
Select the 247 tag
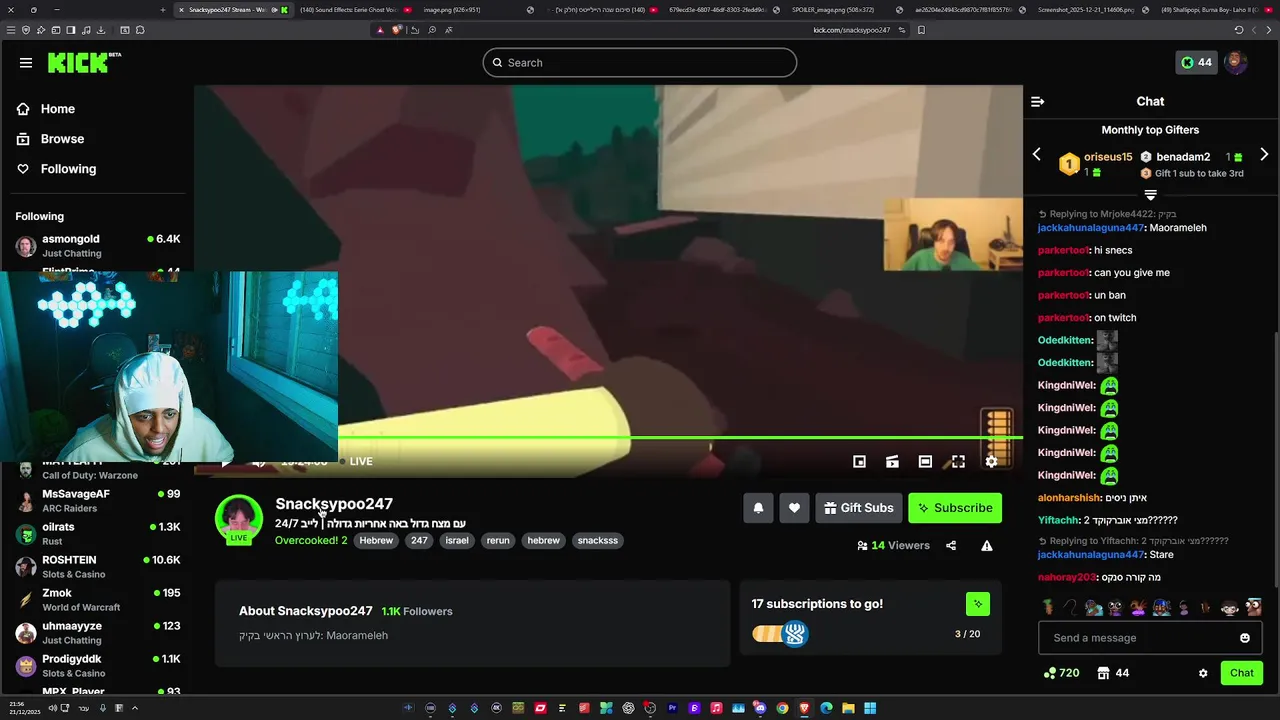(419, 540)
